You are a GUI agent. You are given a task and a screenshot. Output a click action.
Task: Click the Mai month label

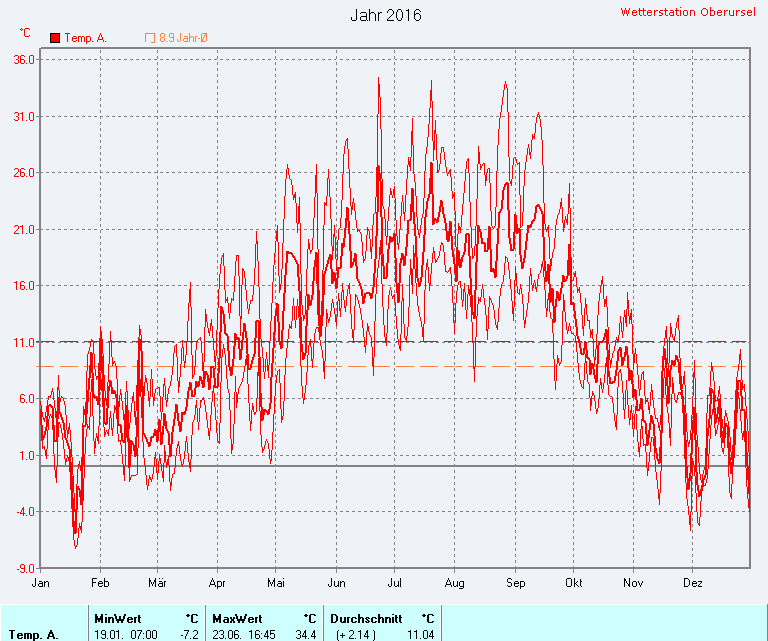pyautogui.click(x=276, y=583)
